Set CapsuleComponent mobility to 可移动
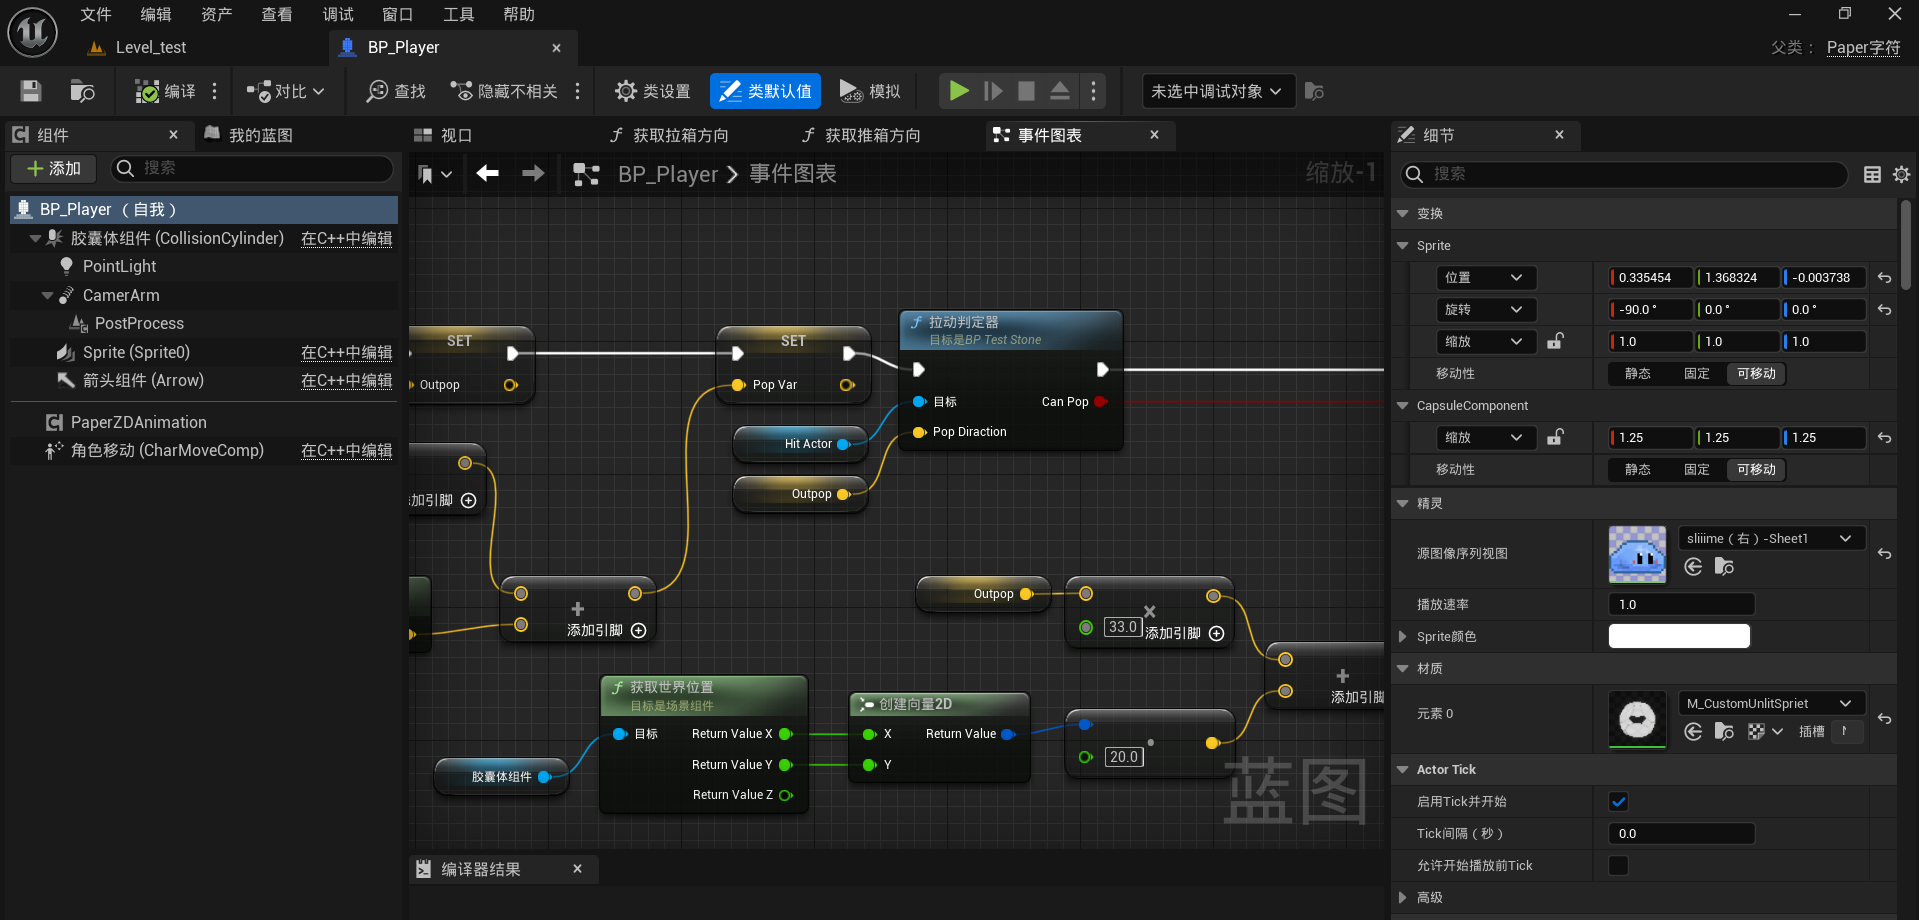Screen dimensions: 1919x920 click(x=1756, y=469)
